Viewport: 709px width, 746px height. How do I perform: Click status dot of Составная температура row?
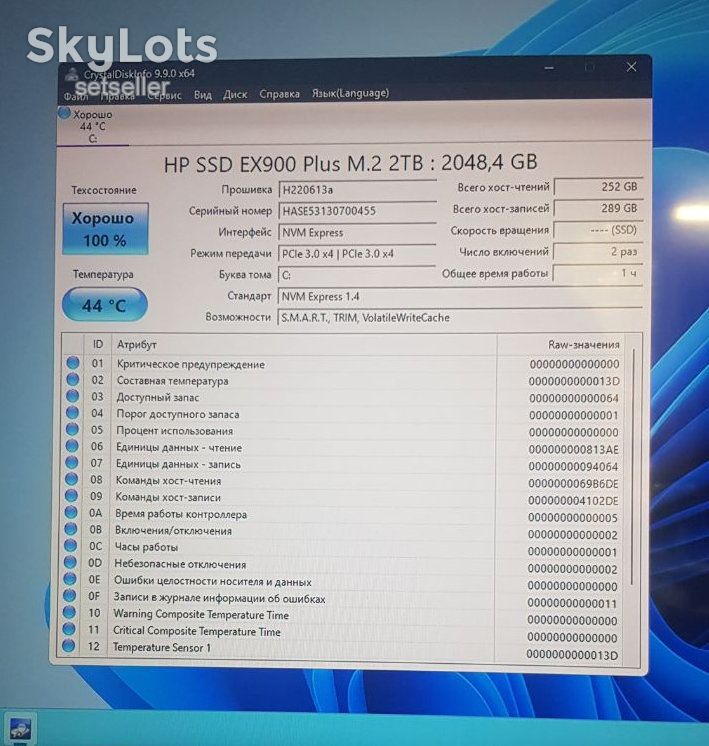tap(73, 379)
